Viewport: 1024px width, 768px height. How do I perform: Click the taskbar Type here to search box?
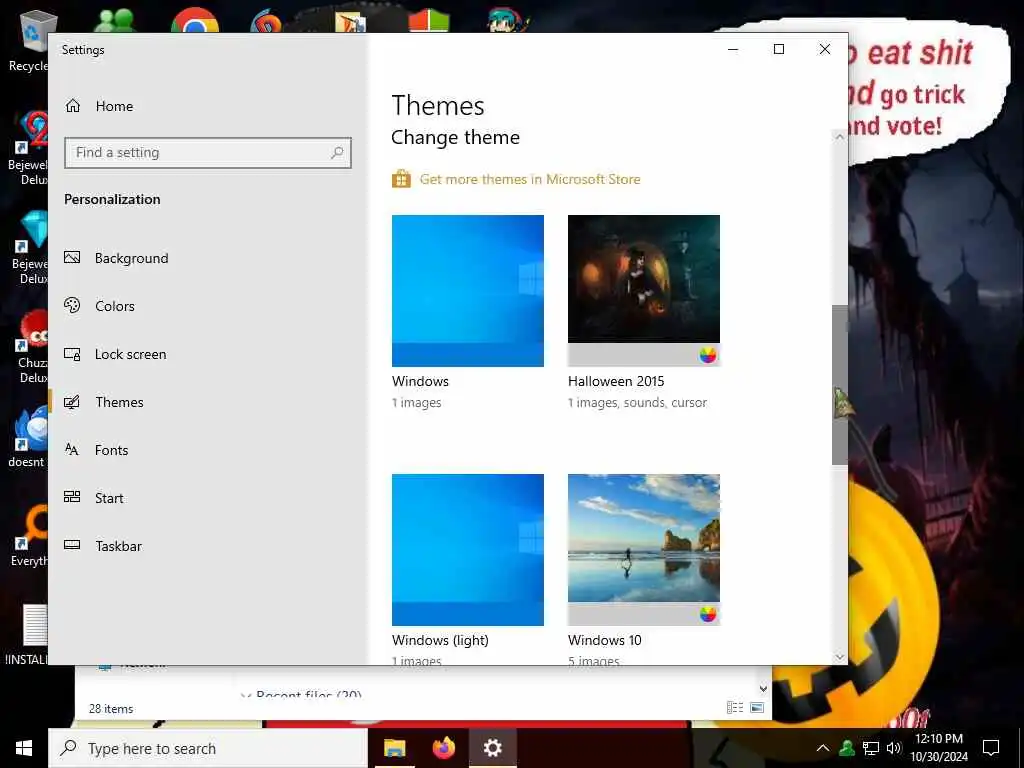pyautogui.click(x=208, y=748)
